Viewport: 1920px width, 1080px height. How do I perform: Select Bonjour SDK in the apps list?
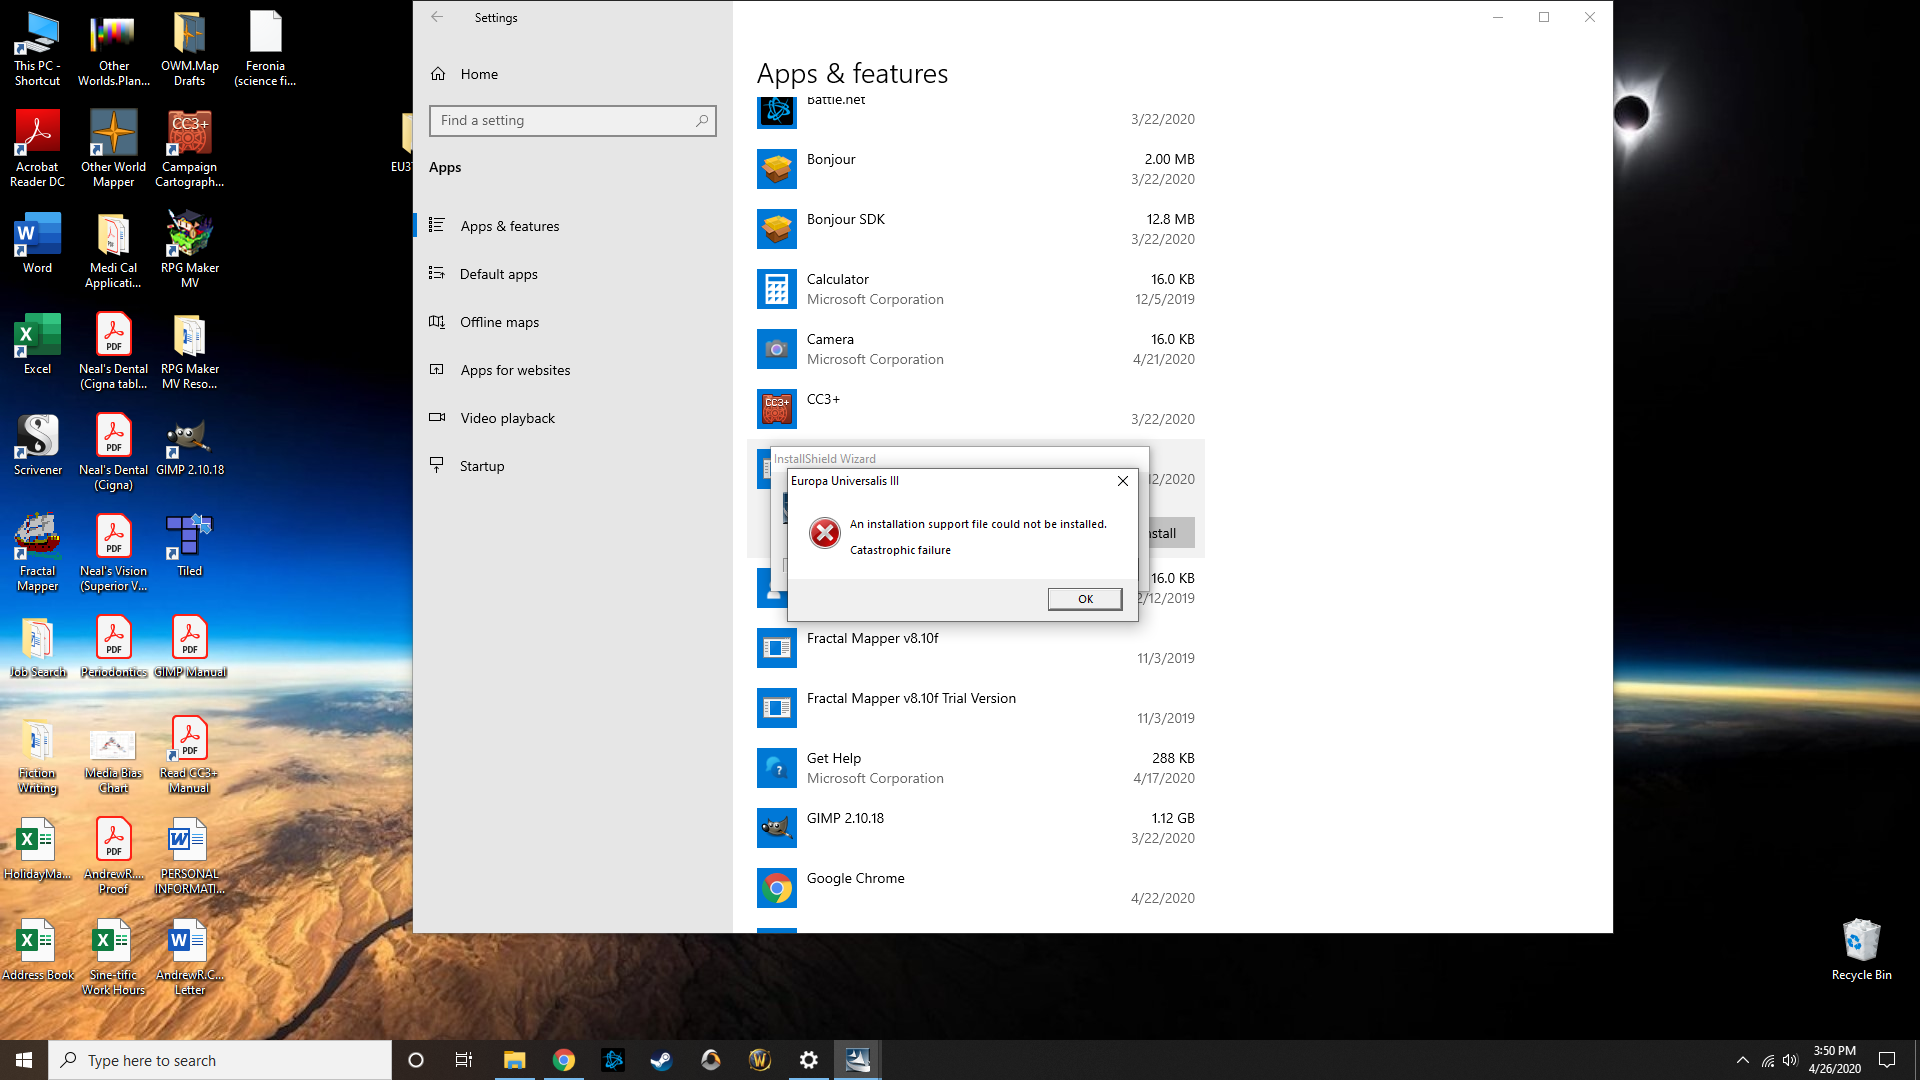coord(976,229)
